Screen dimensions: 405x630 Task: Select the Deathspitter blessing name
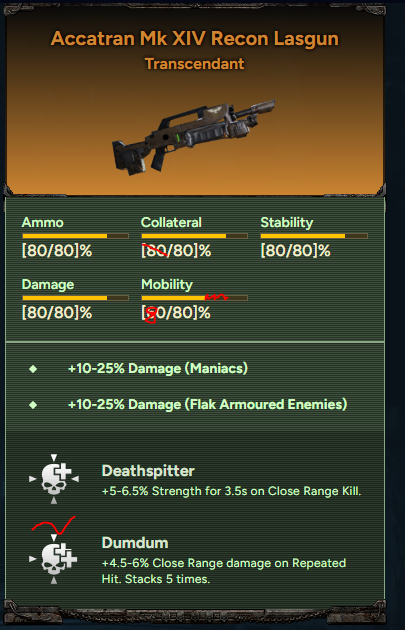pyautogui.click(x=148, y=471)
